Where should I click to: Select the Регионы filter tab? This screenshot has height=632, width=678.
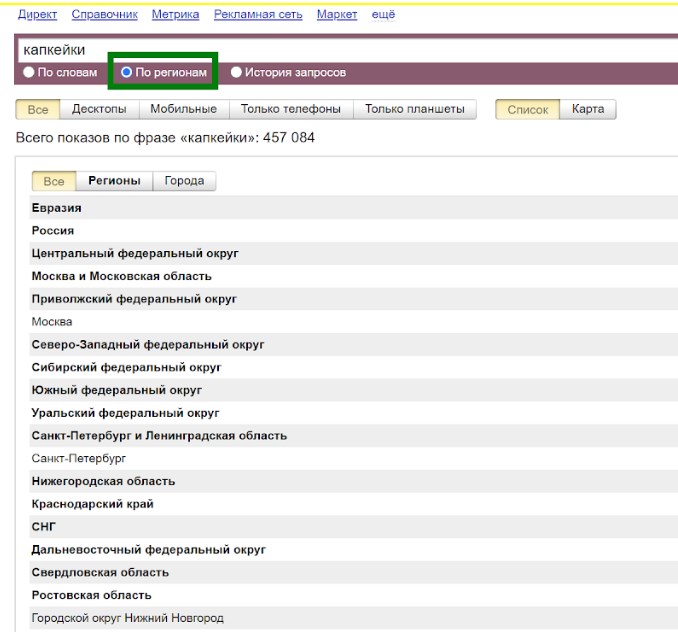pos(114,181)
